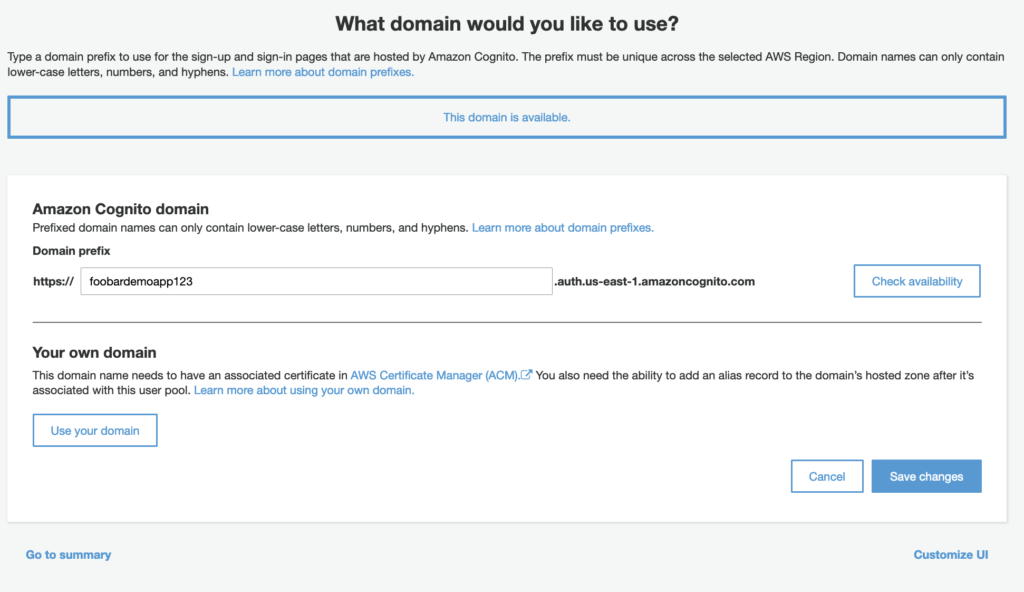The height and width of the screenshot is (592, 1024).
Task: Click the Use your domain button
Action: (x=95, y=430)
